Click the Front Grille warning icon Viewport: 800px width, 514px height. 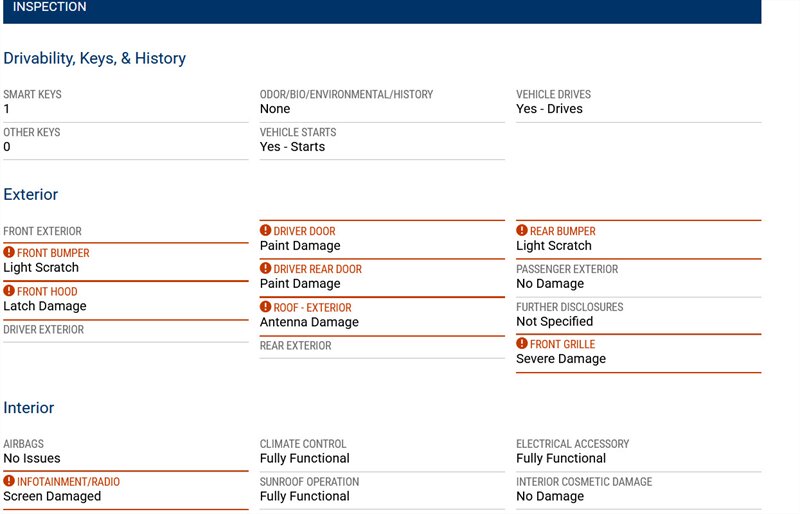pos(522,344)
